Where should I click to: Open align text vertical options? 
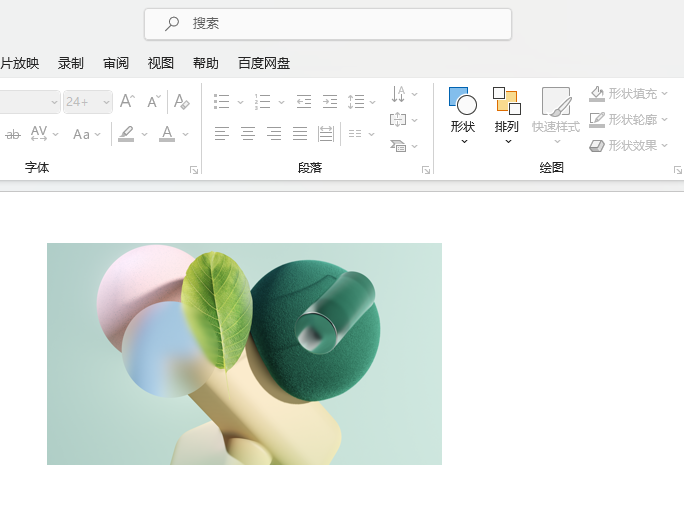(x=404, y=120)
